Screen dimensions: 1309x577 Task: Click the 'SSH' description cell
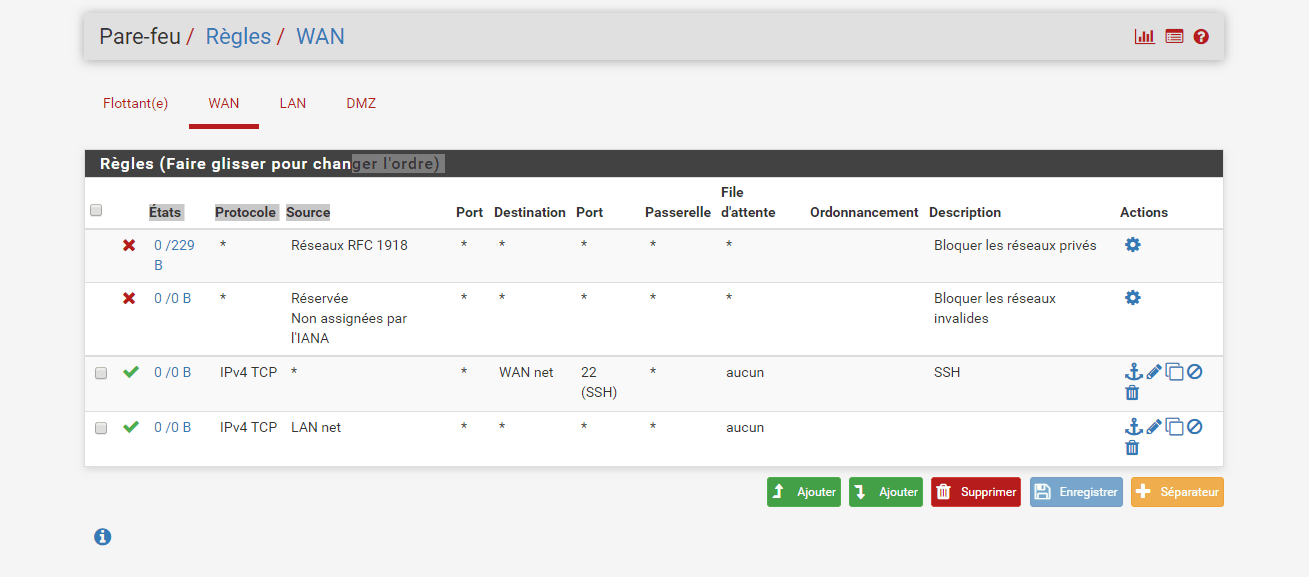coord(947,372)
